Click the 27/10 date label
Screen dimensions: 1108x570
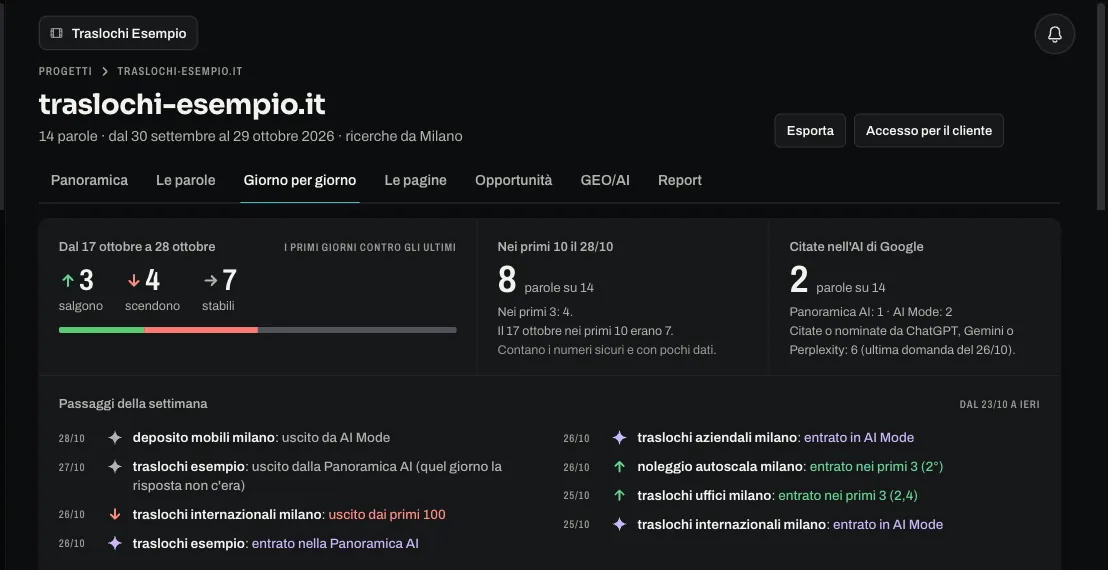click(x=71, y=468)
